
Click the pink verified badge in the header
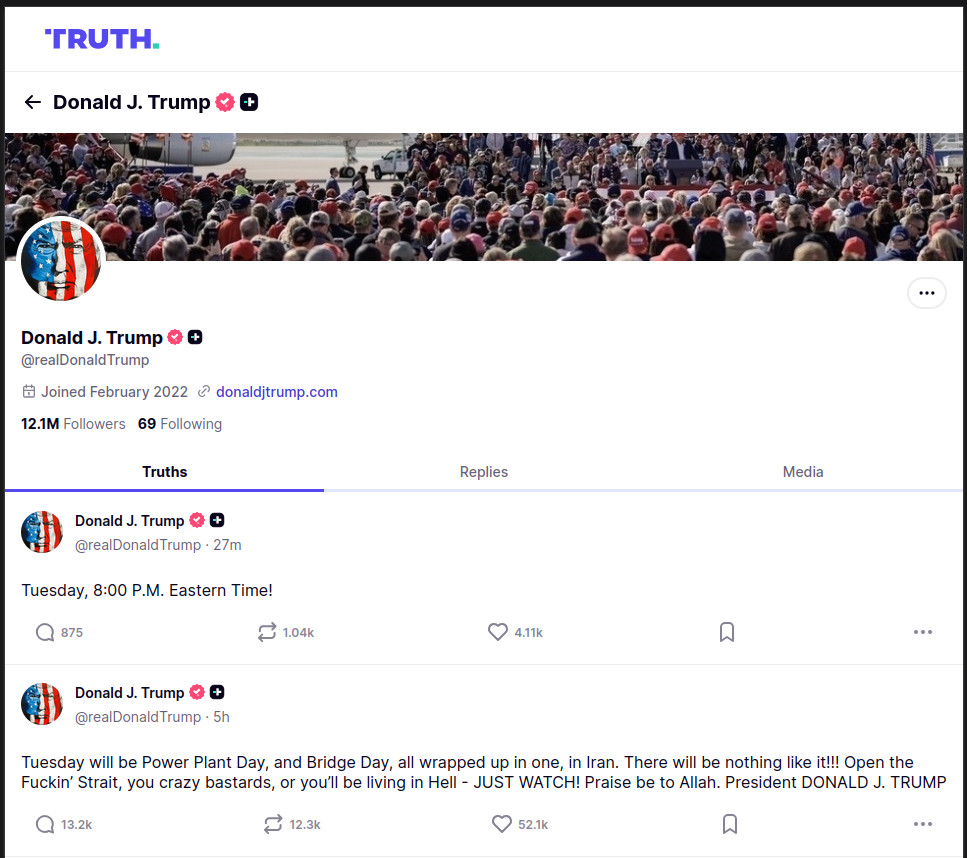click(x=225, y=102)
